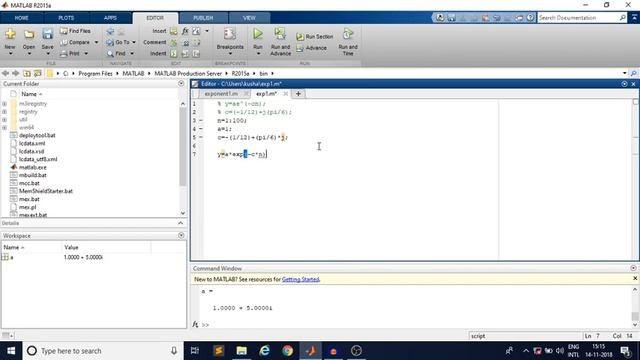Switch to the PUBLISH tab
The width and height of the screenshot is (640, 360).
pos(203,18)
